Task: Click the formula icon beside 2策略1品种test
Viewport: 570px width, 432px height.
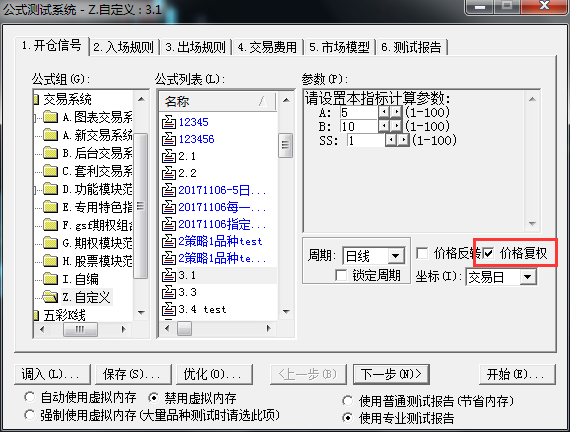Action: 169,241
